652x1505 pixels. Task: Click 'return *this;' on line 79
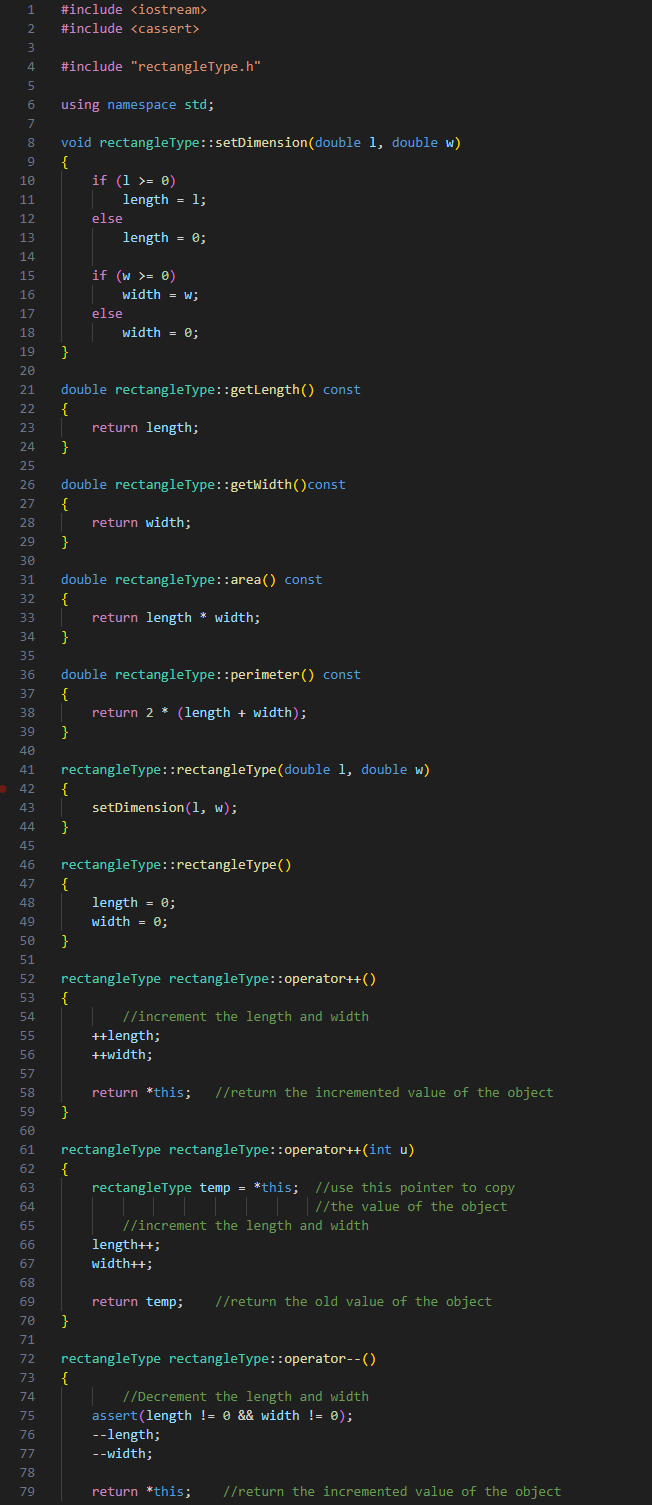tap(142, 1491)
